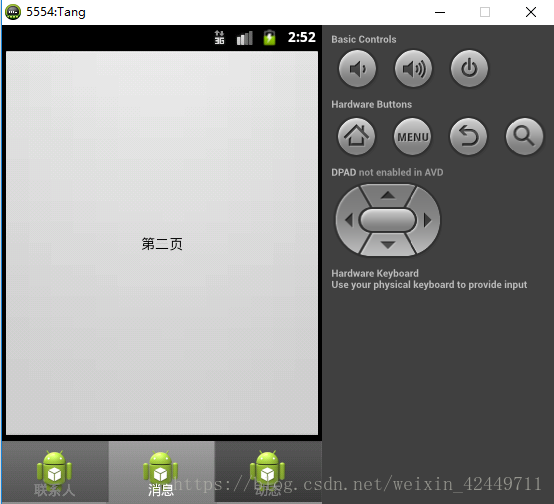Click the Hardware Buttons heading

[x=371, y=104]
